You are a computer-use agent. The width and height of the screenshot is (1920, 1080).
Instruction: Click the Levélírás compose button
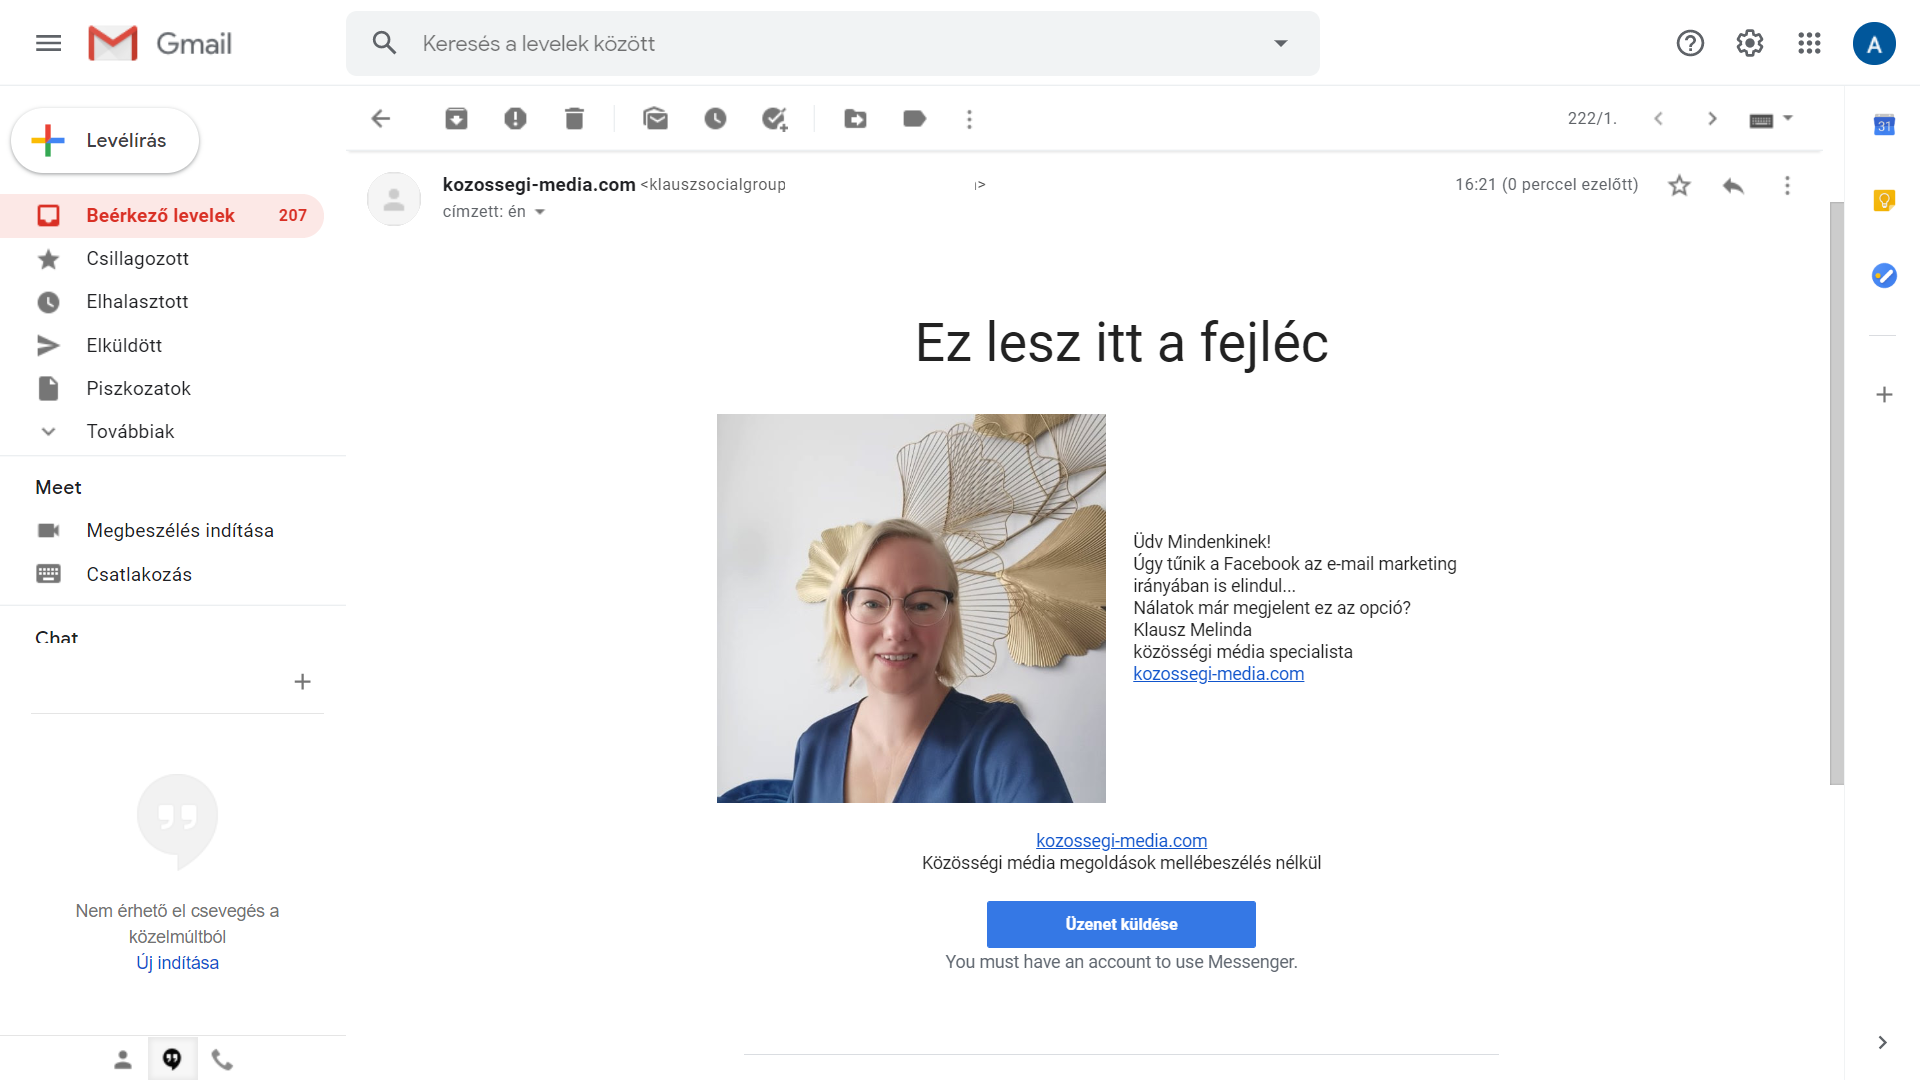click(x=105, y=141)
